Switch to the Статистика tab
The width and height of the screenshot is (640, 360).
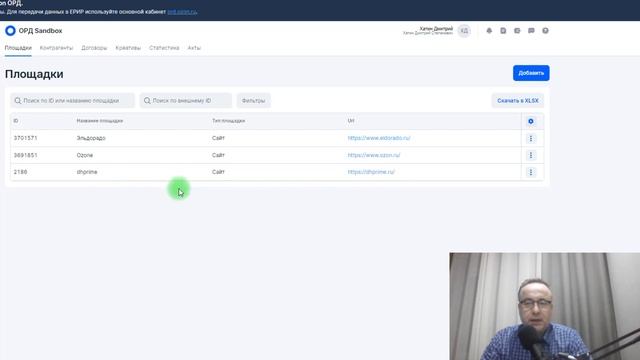(x=164, y=48)
